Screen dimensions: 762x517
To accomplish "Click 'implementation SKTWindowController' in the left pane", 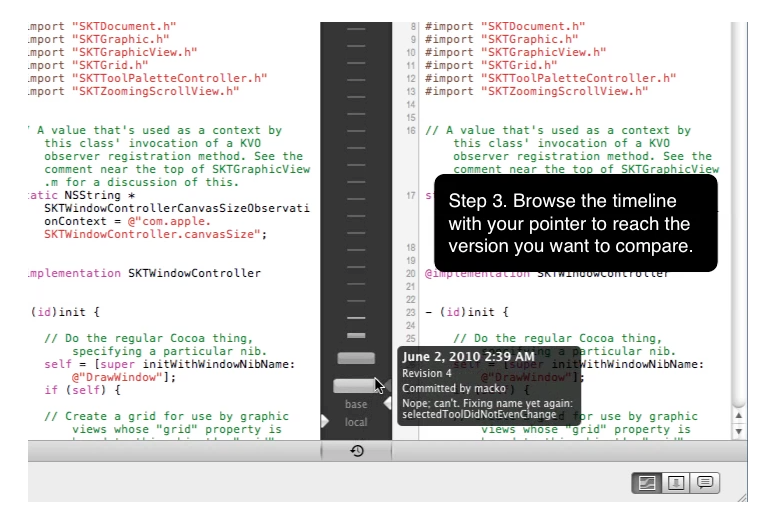I will pos(144,273).
